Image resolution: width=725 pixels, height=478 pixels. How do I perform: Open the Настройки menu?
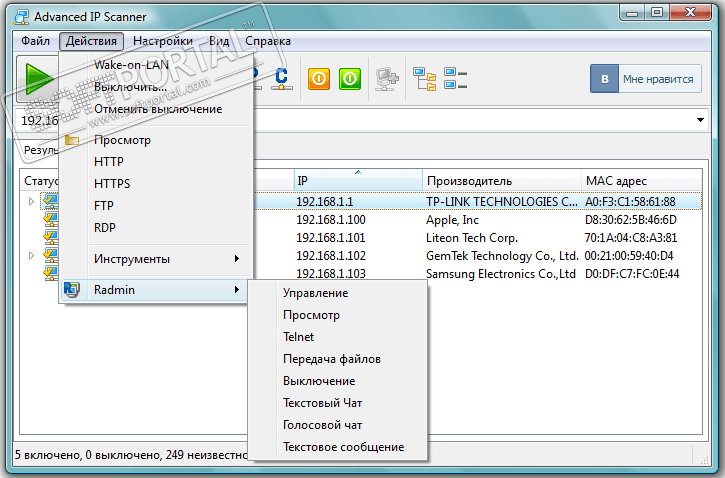pos(163,41)
